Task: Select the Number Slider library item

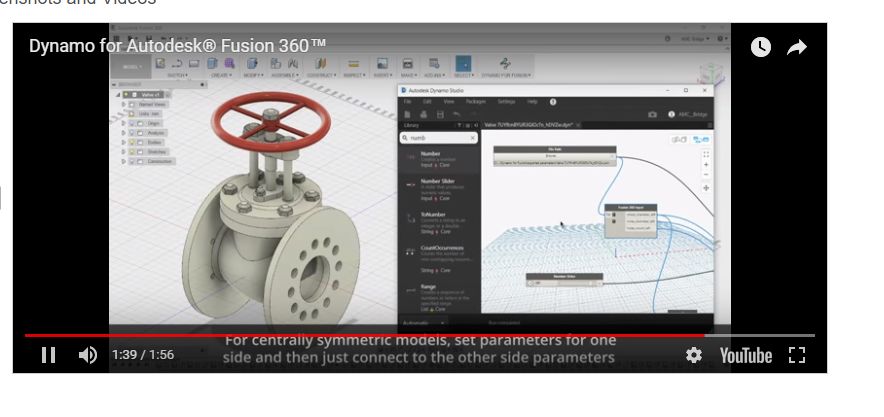Action: [x=440, y=190]
